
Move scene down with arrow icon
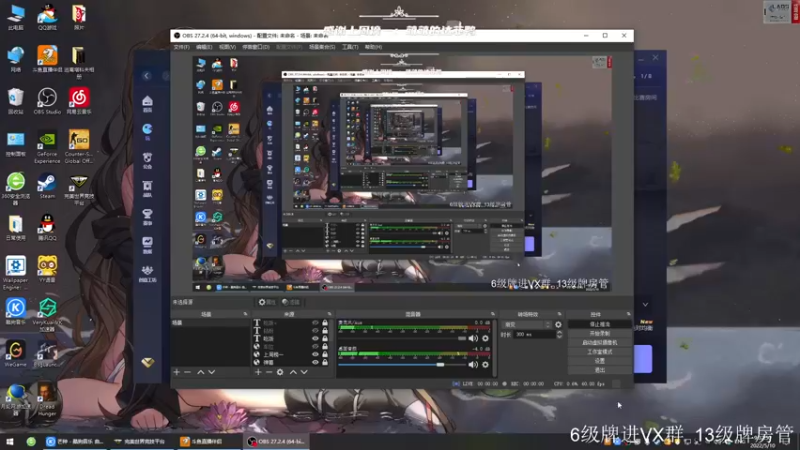[211, 372]
